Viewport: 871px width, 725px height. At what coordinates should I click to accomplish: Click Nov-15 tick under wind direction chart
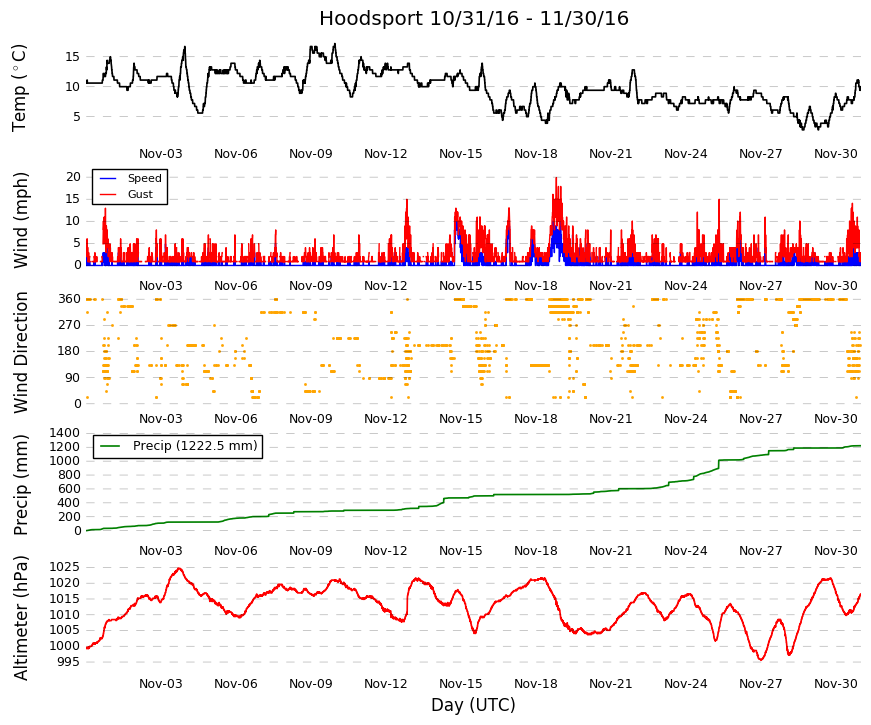(460, 419)
